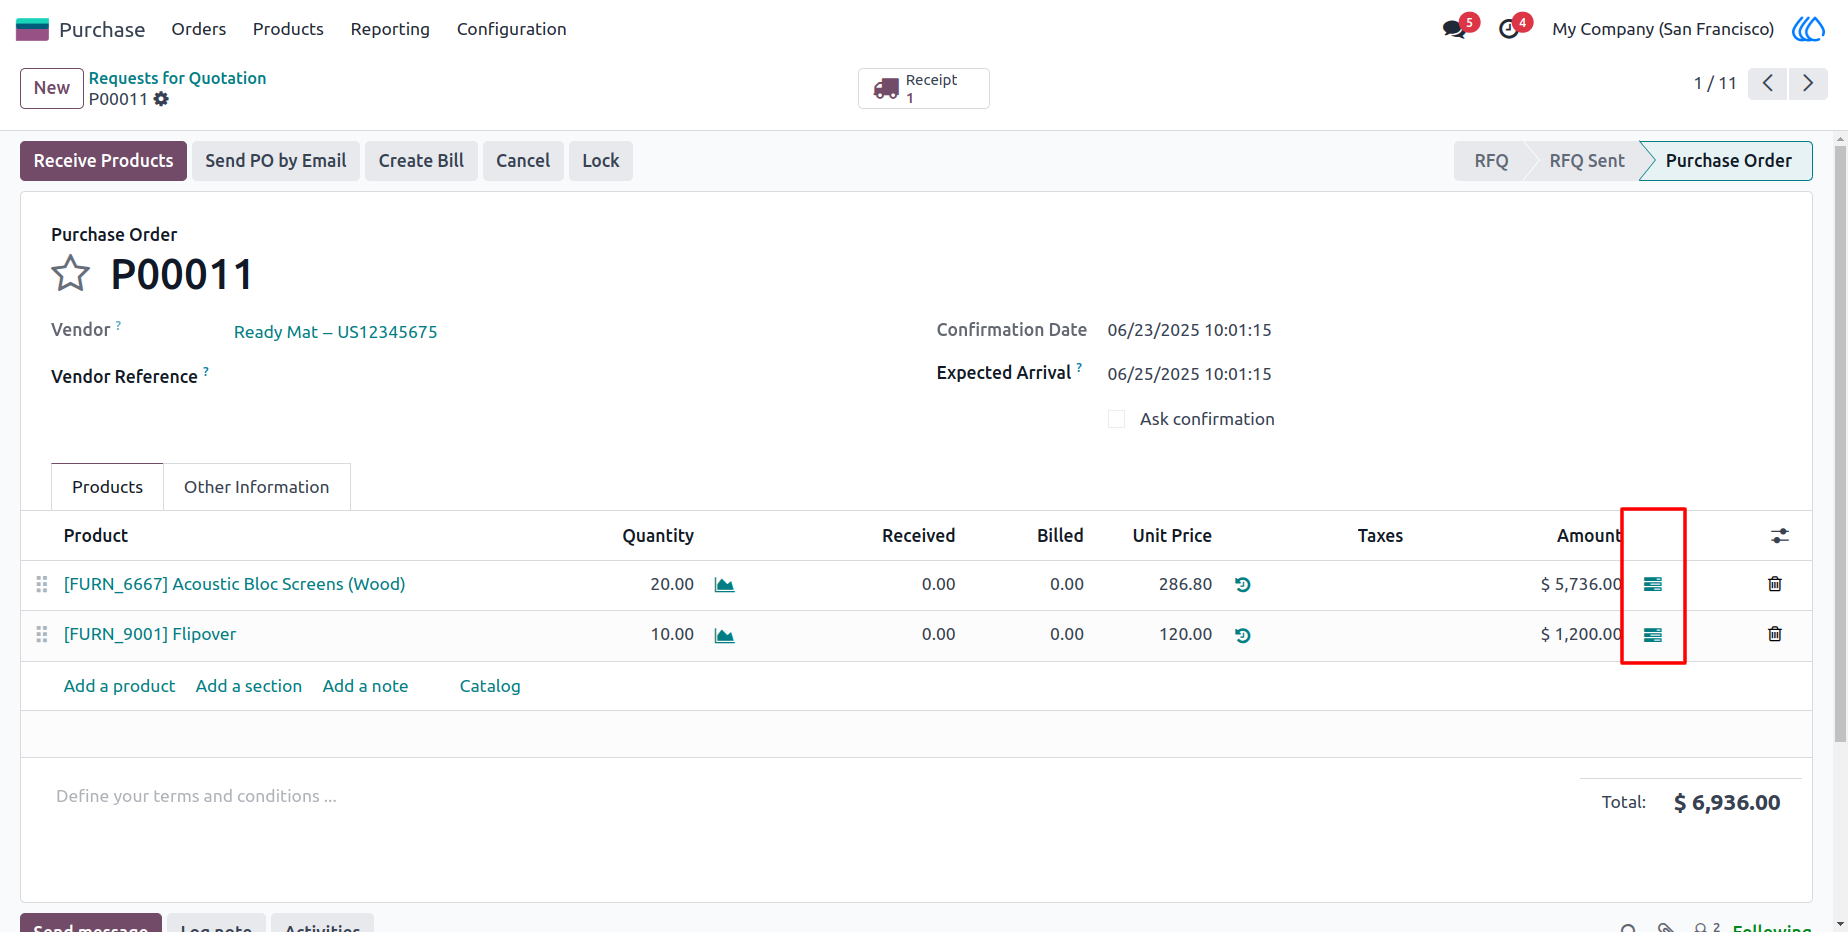The image size is (1848, 932).
Task: Open Requests for Quotation breadcrumb link
Action: pos(177,78)
